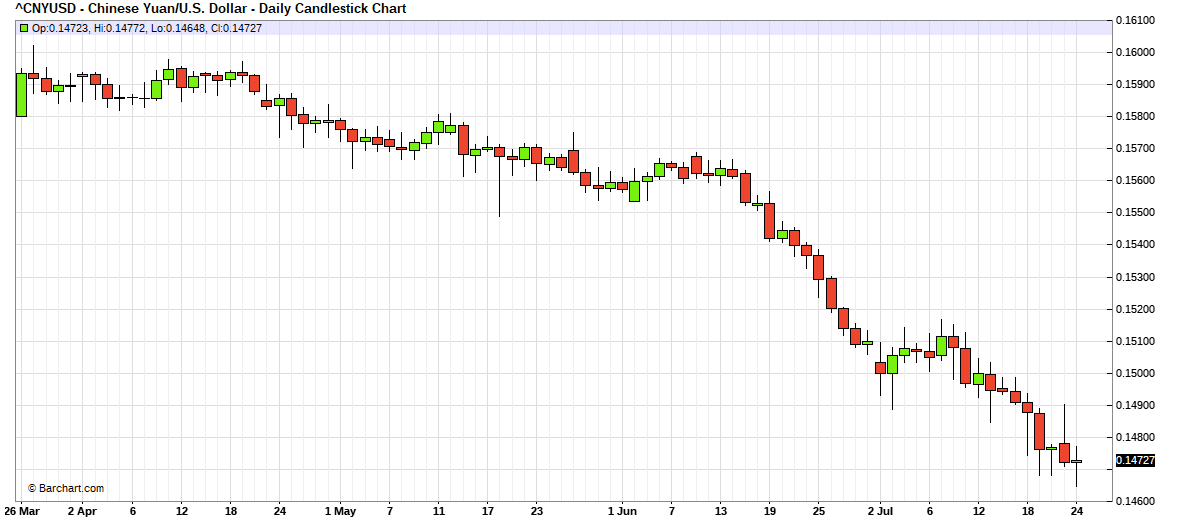
Task: Click the 1 Jun date label
Action: (623, 510)
